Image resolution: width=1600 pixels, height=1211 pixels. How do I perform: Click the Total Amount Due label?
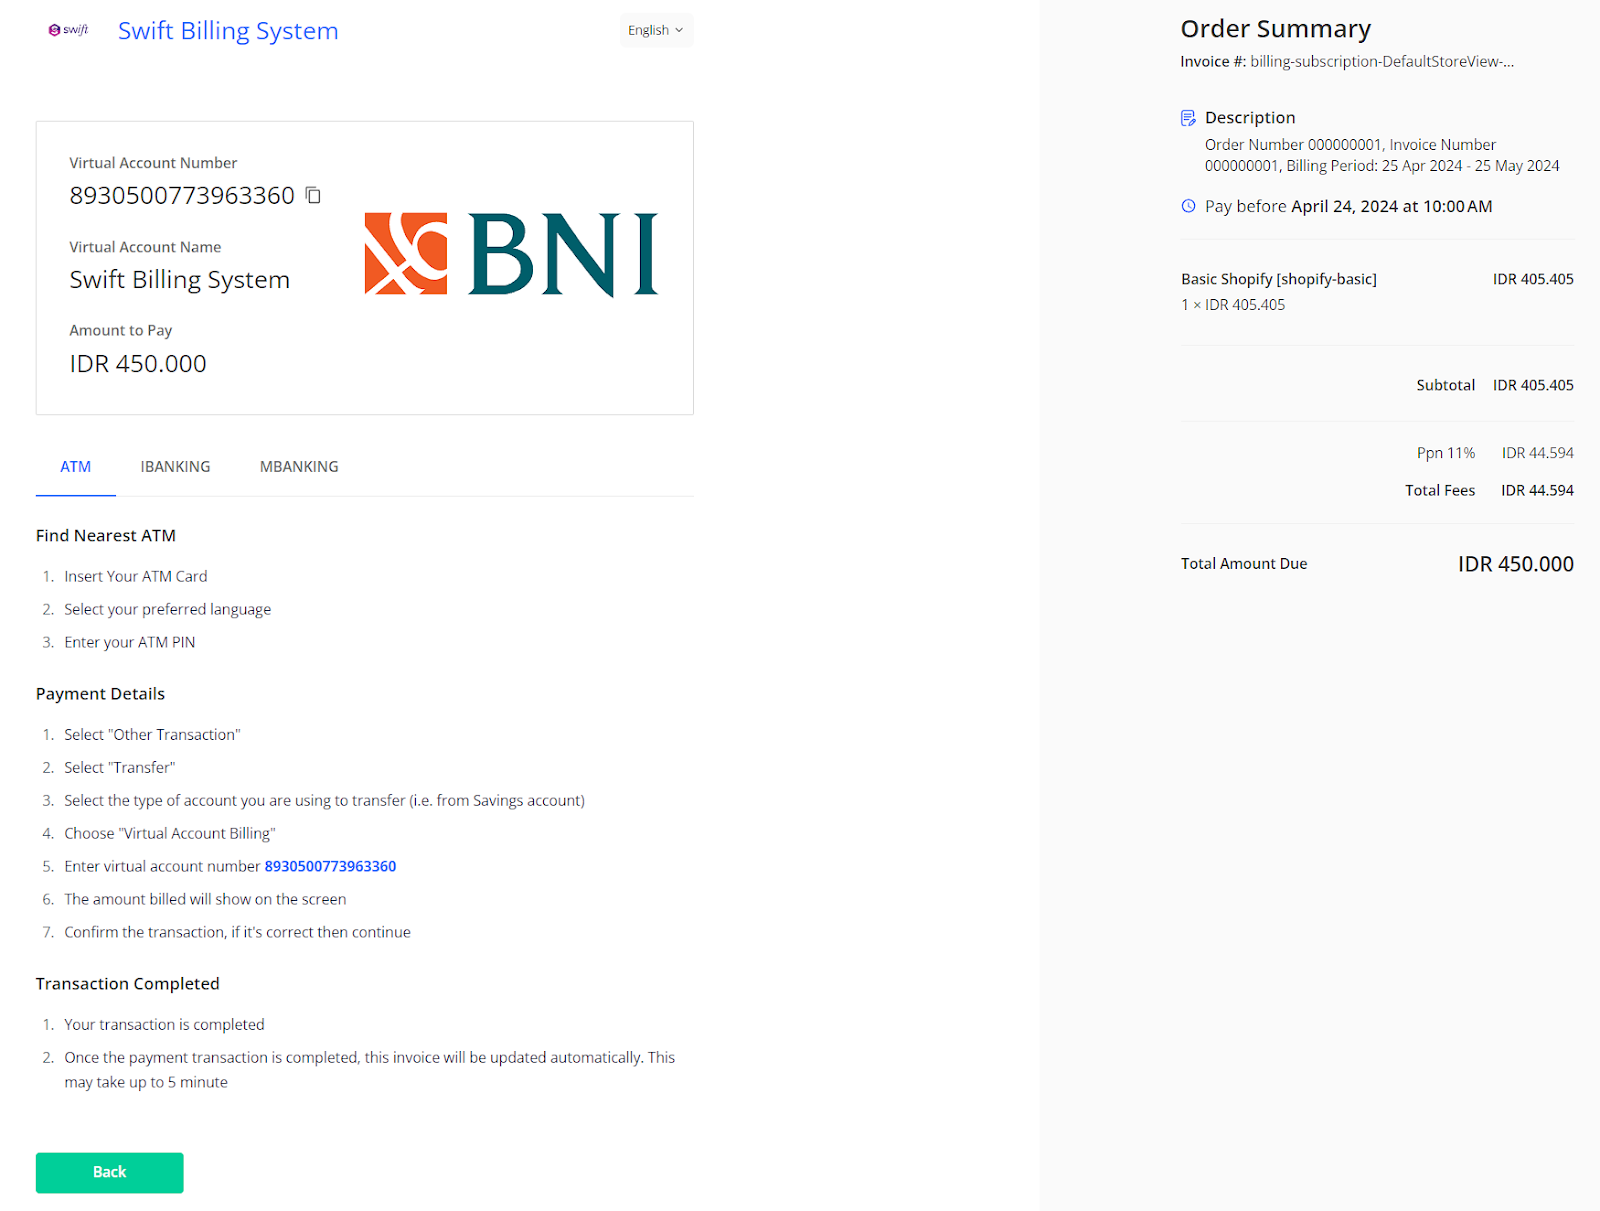1244,564
